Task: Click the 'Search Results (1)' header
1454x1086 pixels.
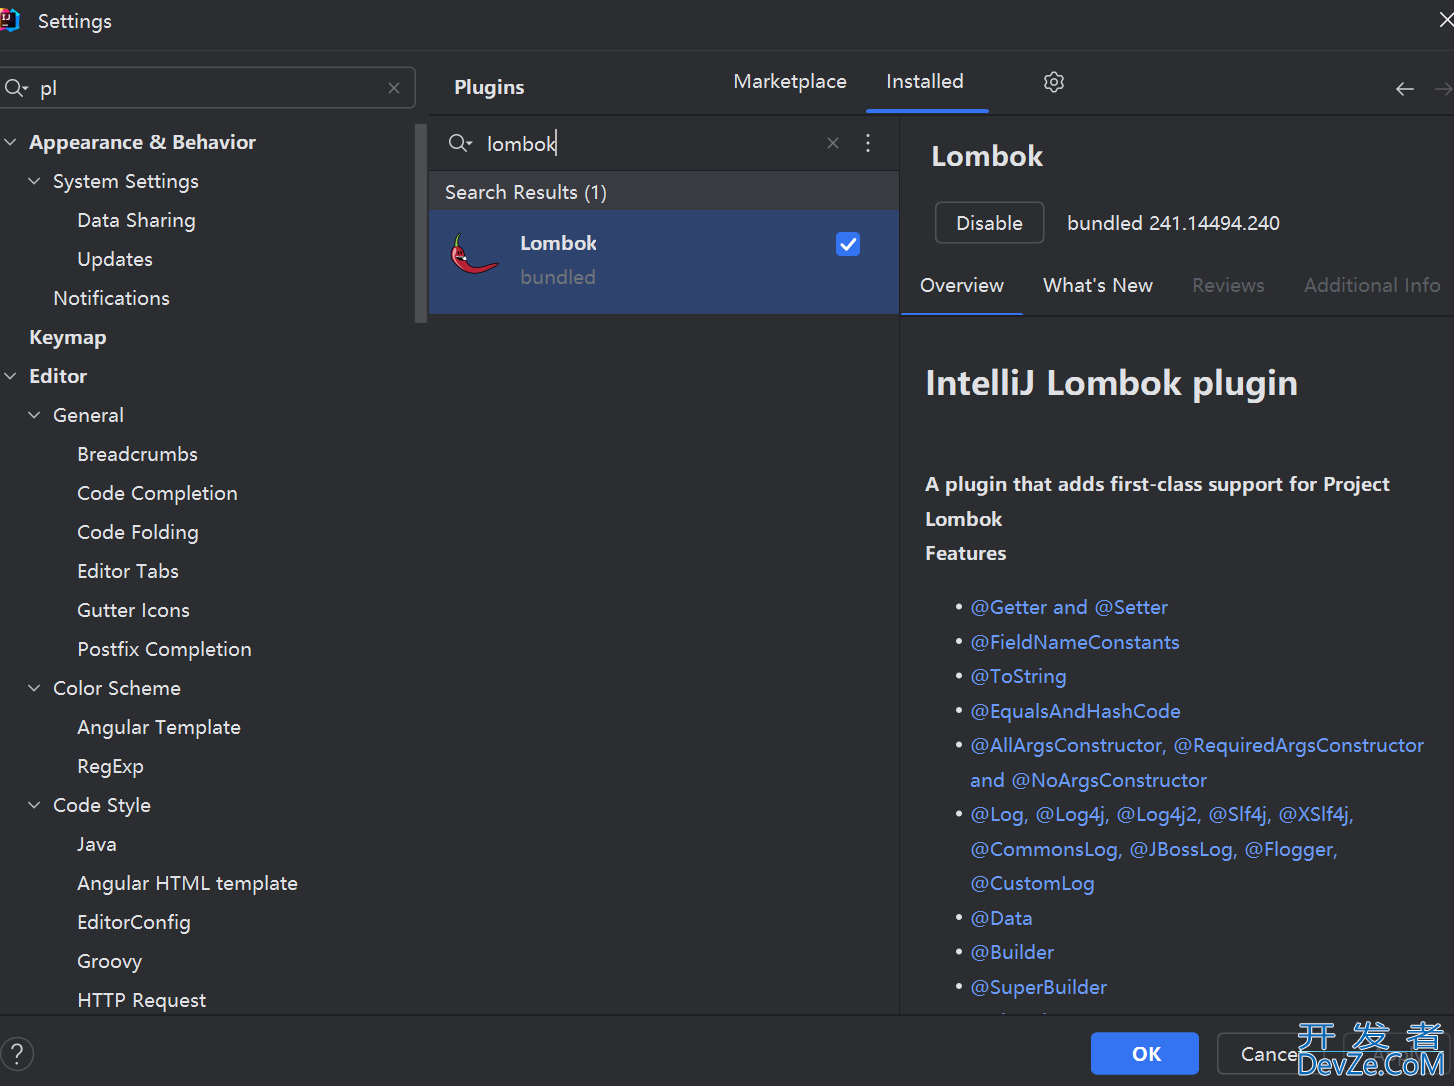Action: [x=526, y=192]
